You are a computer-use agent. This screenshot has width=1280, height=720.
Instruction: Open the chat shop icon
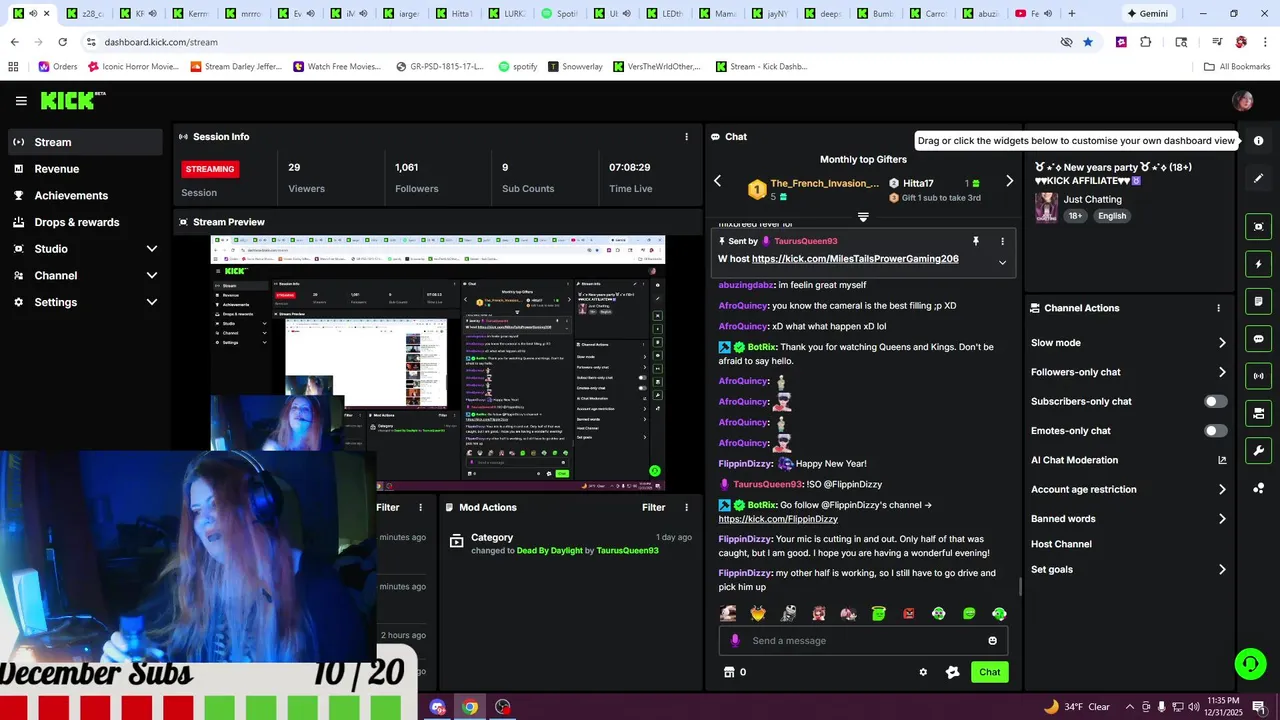[729, 672]
